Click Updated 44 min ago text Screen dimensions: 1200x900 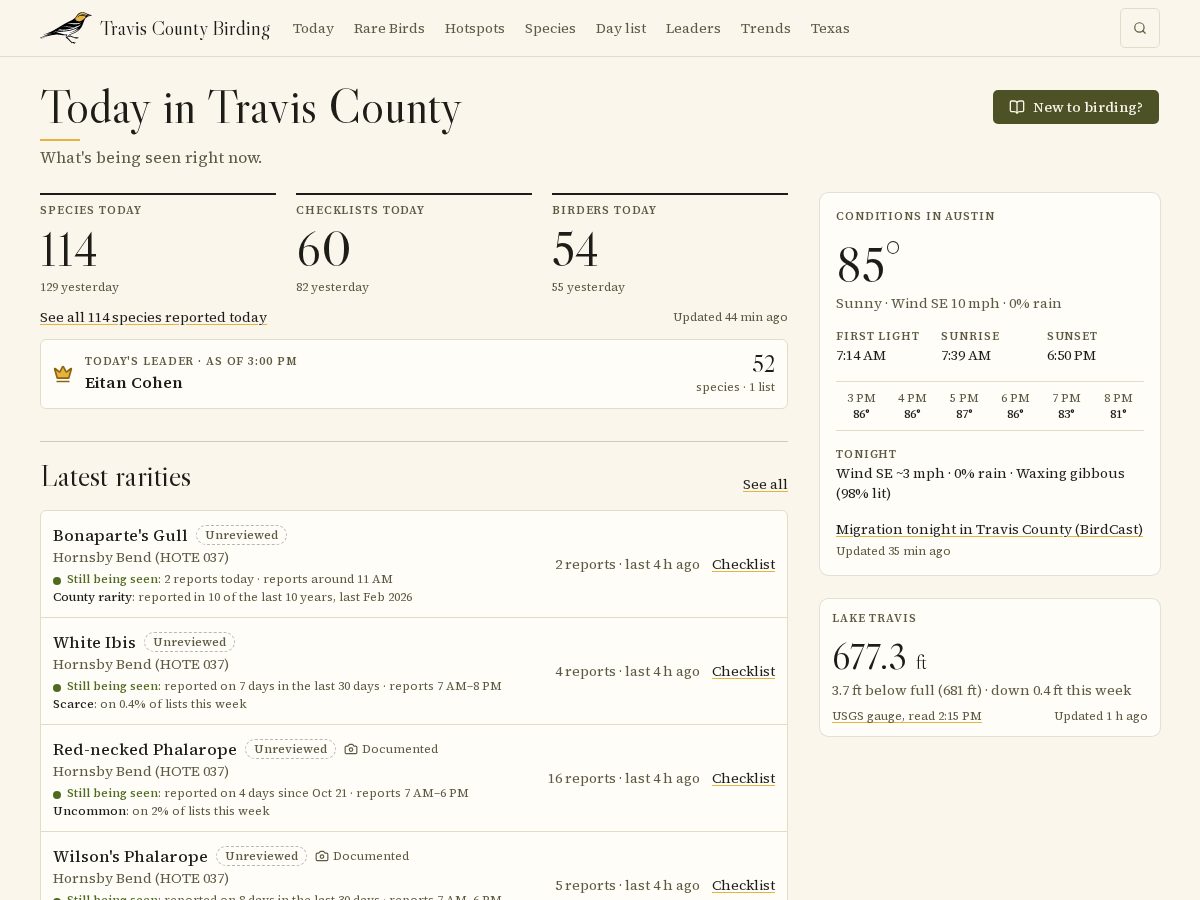click(x=730, y=317)
